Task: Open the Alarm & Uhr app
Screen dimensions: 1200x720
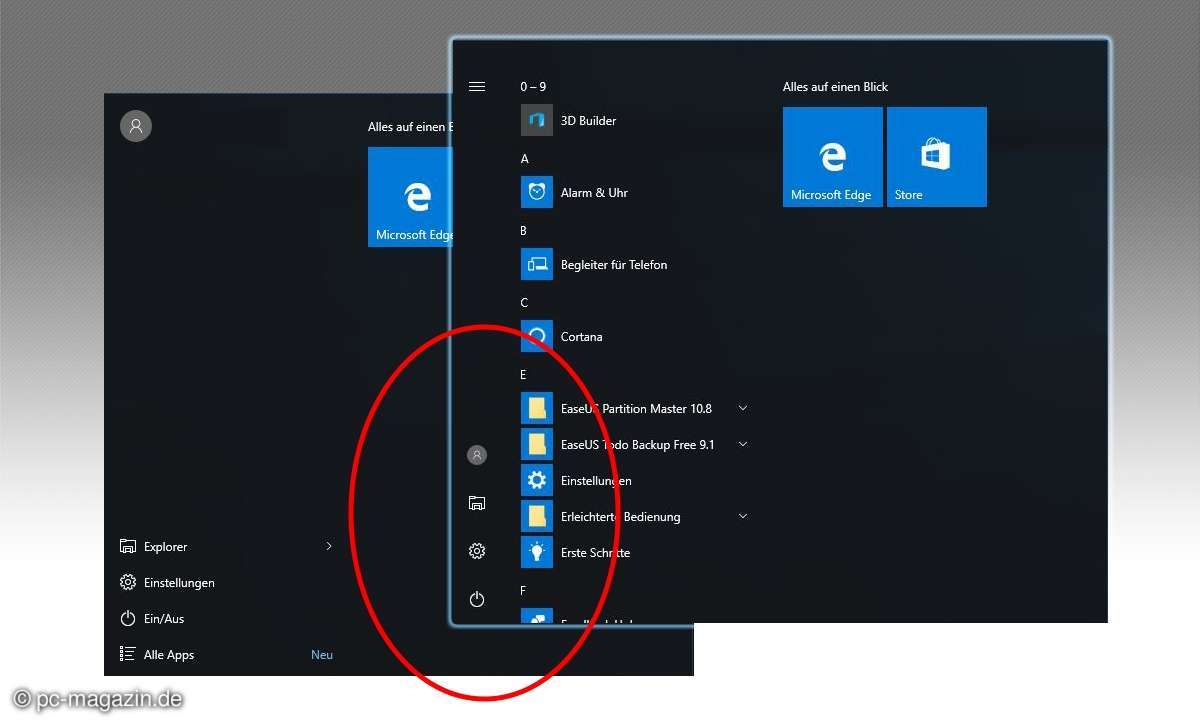Action: point(593,193)
